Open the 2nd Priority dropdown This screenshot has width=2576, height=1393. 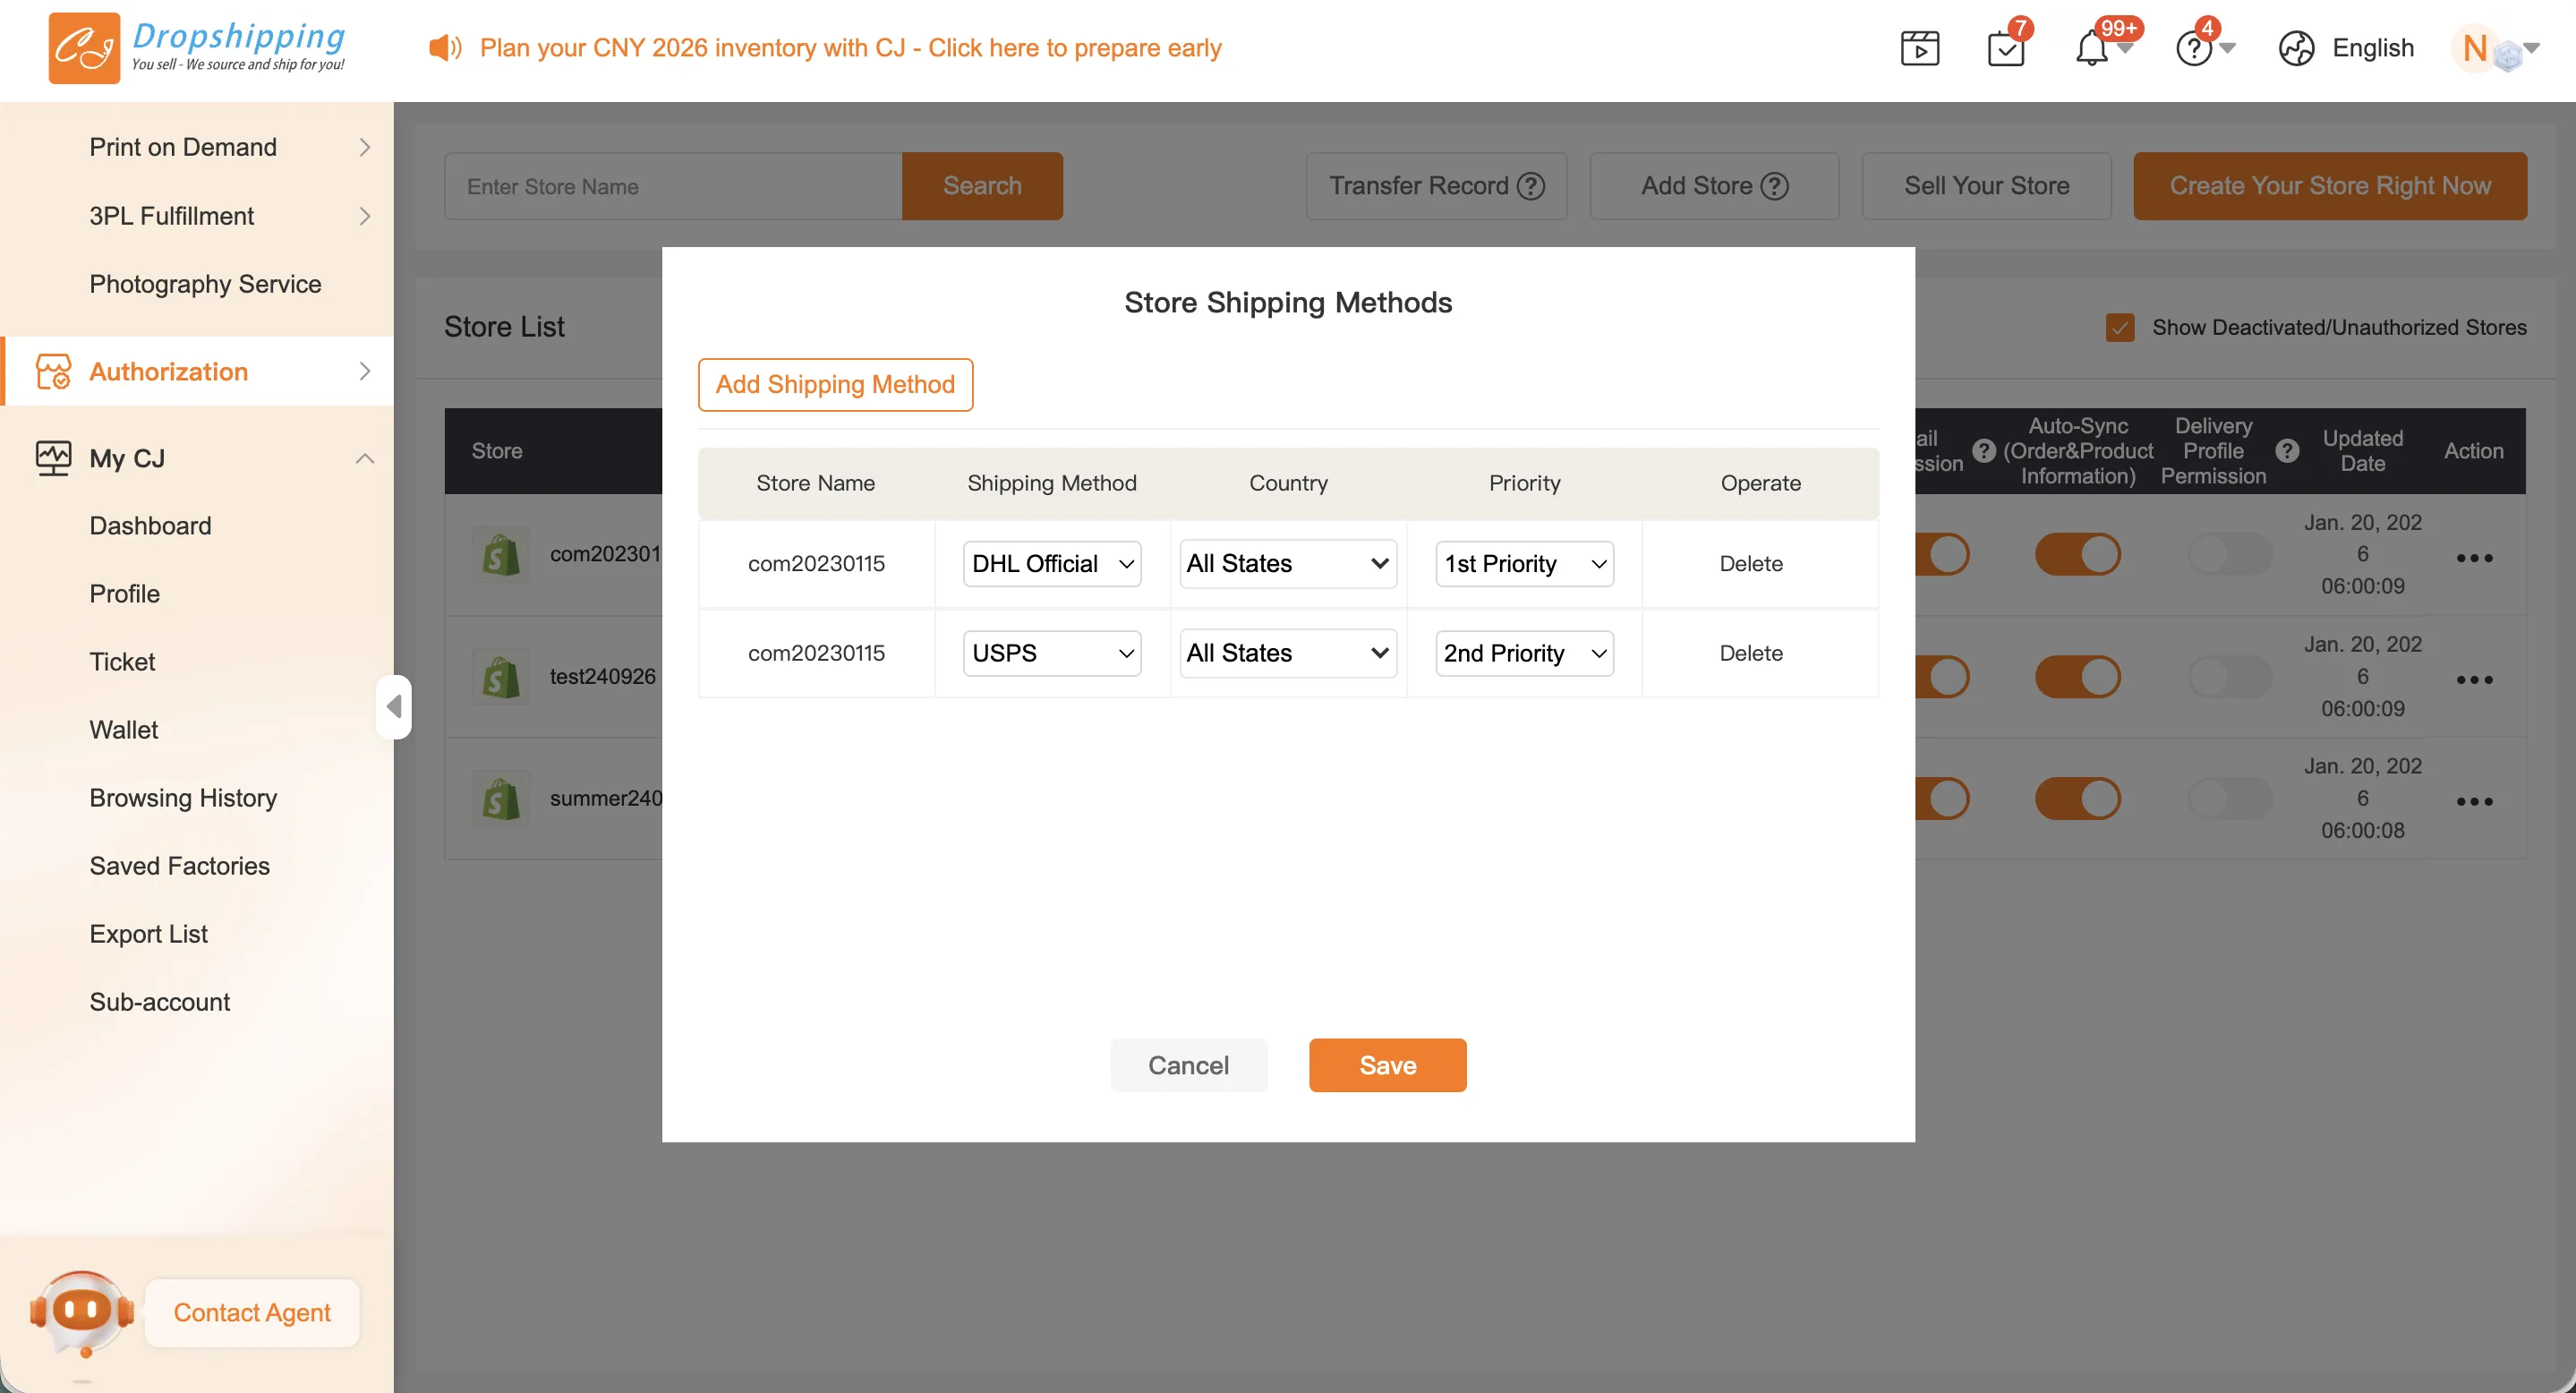pos(1523,653)
